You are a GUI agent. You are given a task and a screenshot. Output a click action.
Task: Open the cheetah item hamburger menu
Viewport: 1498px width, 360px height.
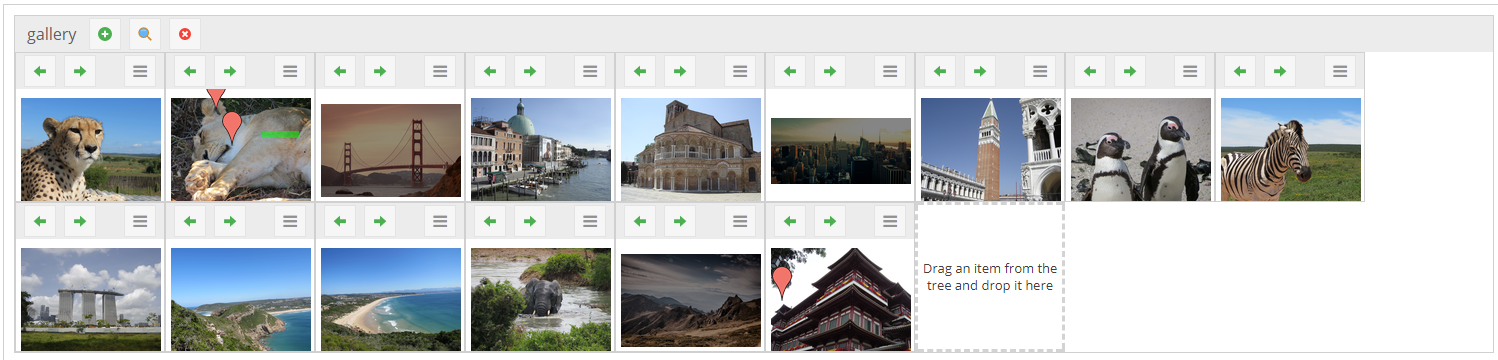[140, 71]
